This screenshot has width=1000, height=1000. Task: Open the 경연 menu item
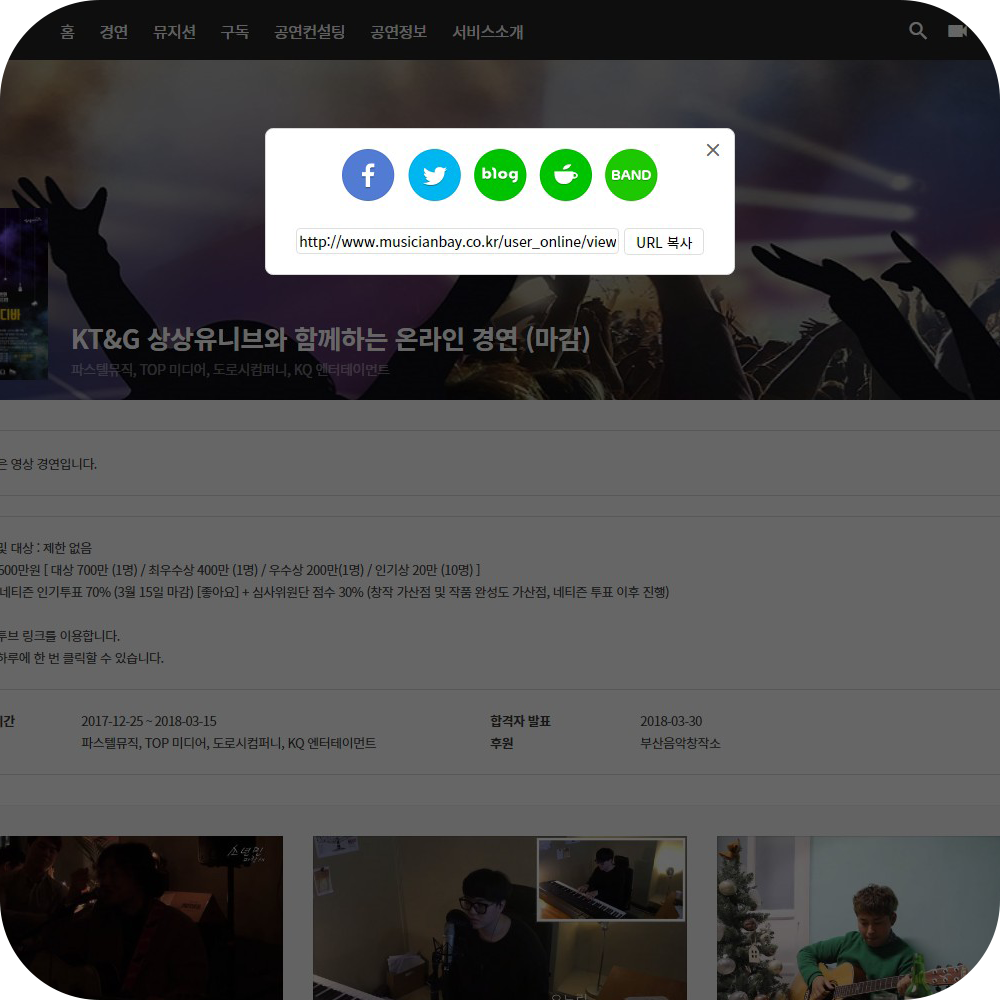coord(114,31)
